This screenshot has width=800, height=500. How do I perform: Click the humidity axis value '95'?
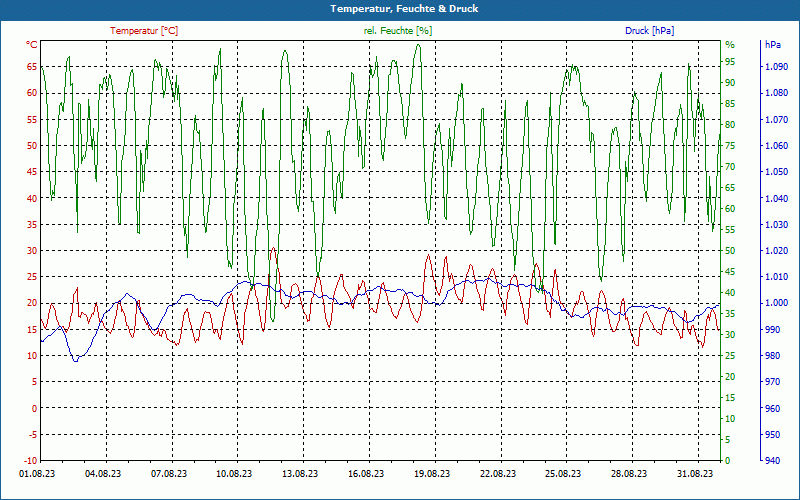(730, 62)
